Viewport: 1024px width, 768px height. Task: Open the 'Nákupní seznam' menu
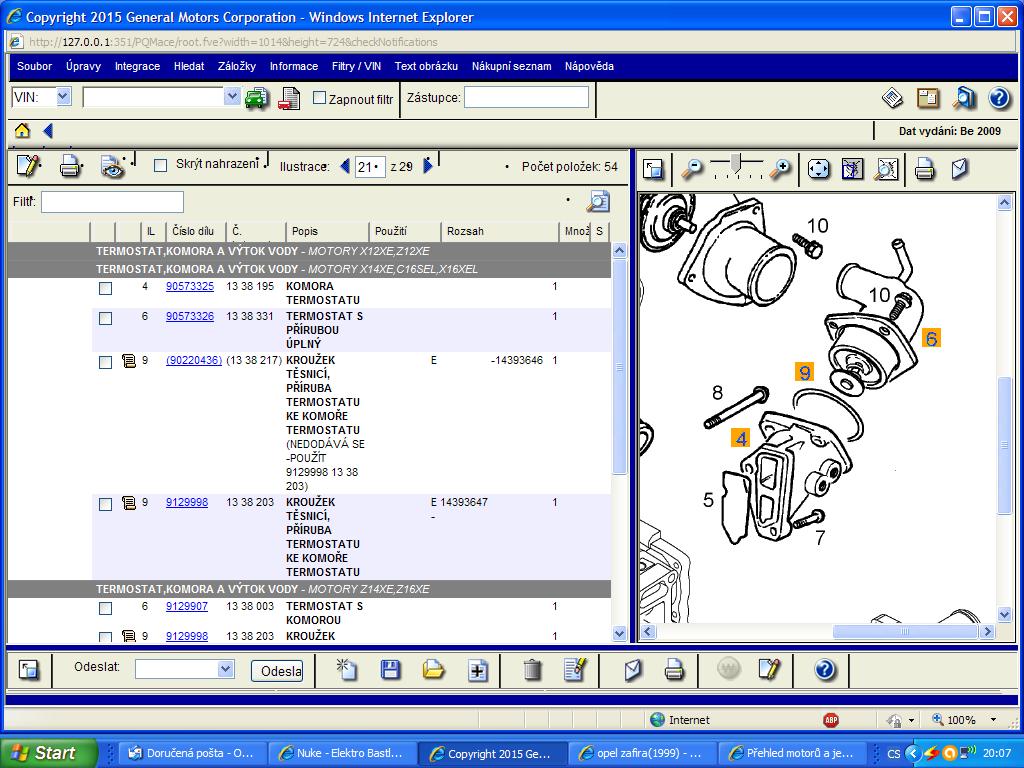pos(511,66)
